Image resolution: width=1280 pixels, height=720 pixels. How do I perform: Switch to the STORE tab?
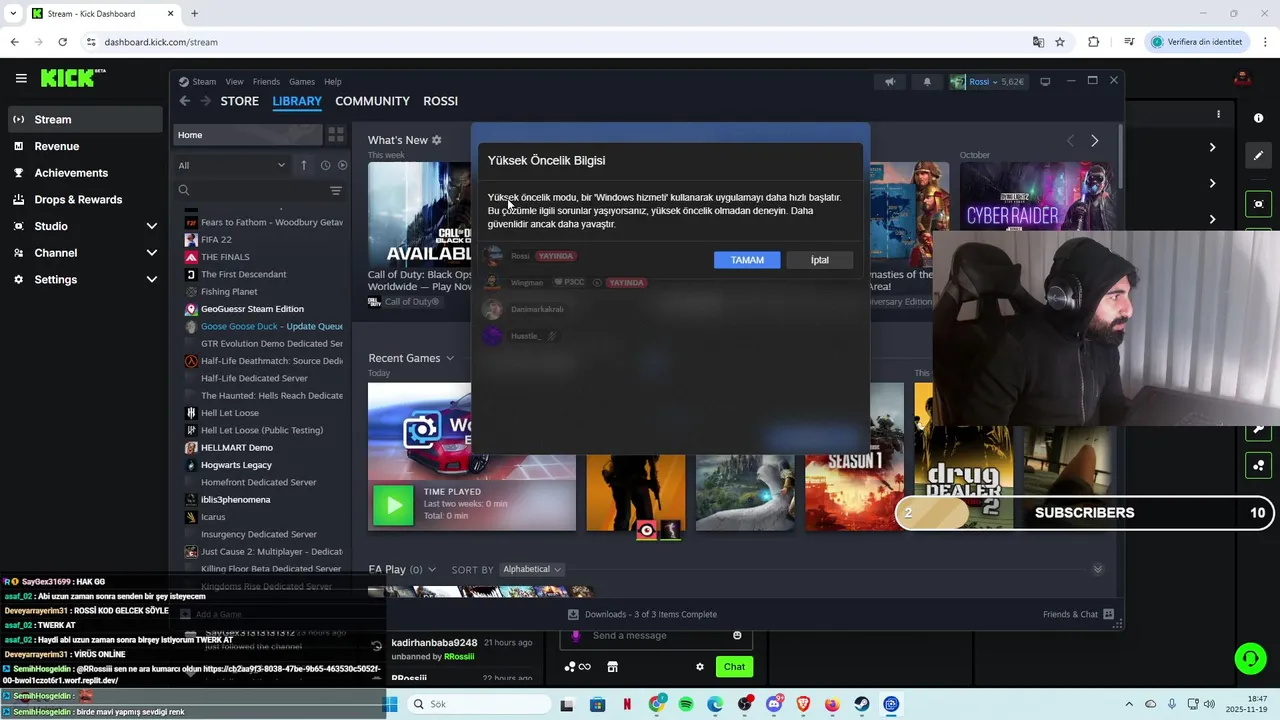tap(240, 101)
